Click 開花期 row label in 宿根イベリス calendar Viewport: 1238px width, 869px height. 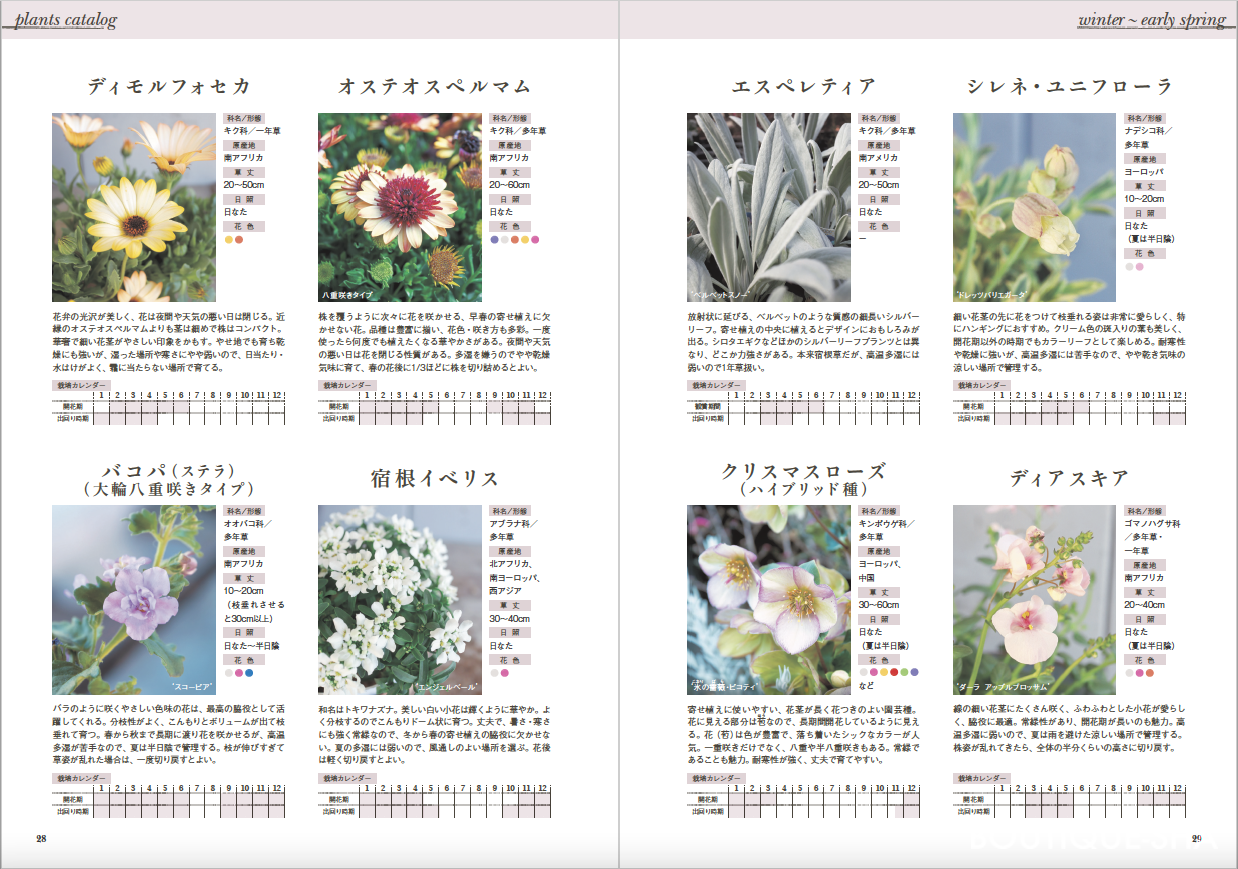tap(339, 800)
